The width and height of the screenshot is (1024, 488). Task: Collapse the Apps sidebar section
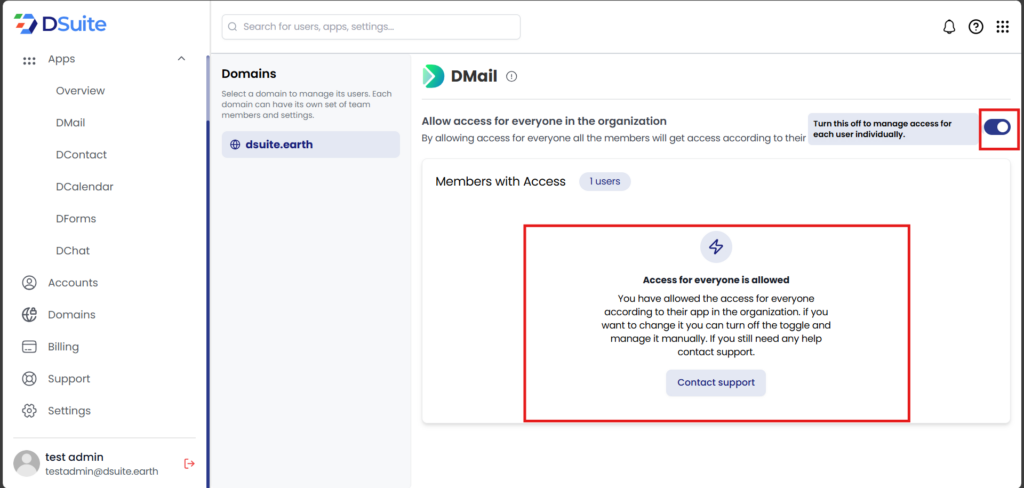[x=181, y=59]
